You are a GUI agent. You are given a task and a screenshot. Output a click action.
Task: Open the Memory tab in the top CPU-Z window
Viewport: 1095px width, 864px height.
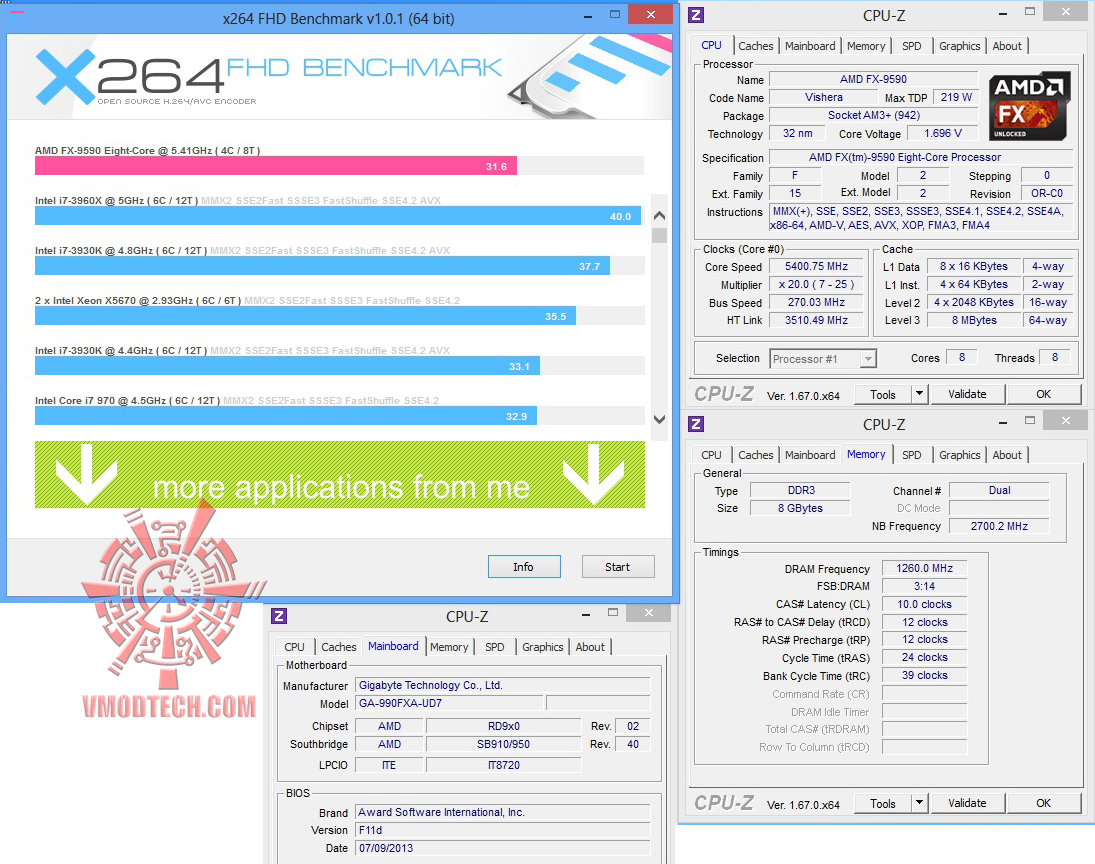(x=866, y=46)
